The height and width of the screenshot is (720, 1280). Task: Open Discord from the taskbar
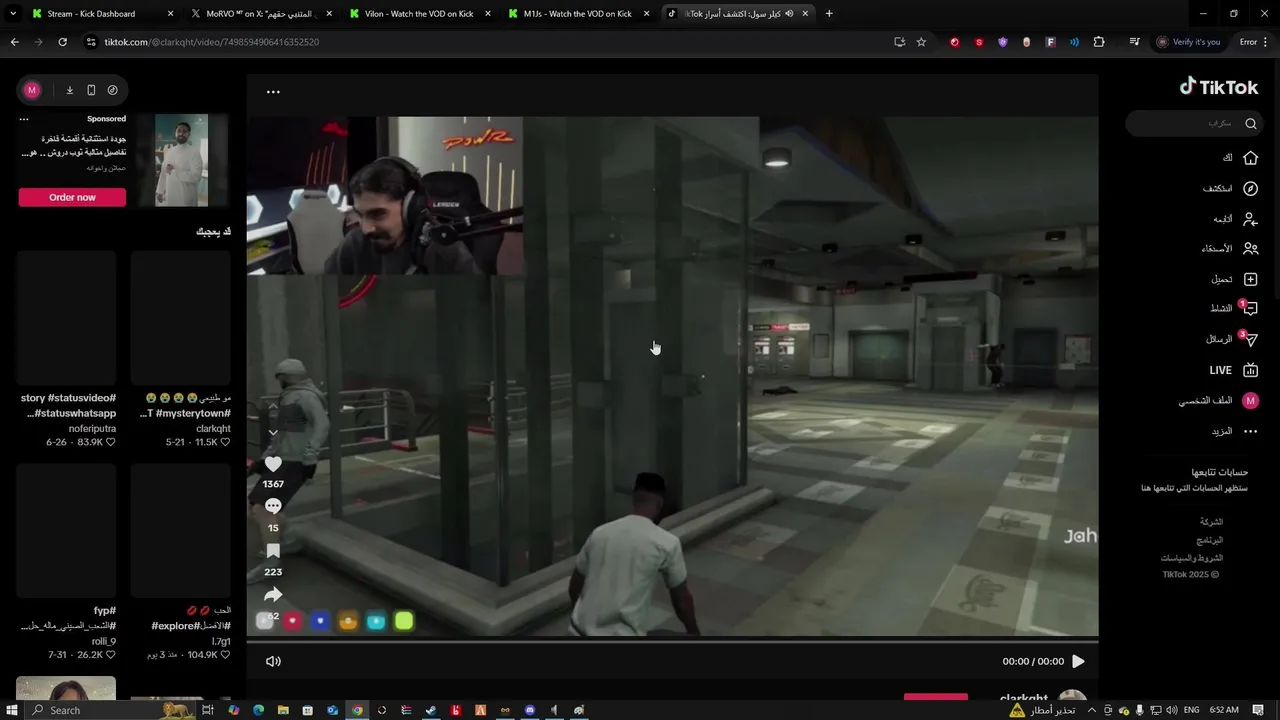[530, 710]
